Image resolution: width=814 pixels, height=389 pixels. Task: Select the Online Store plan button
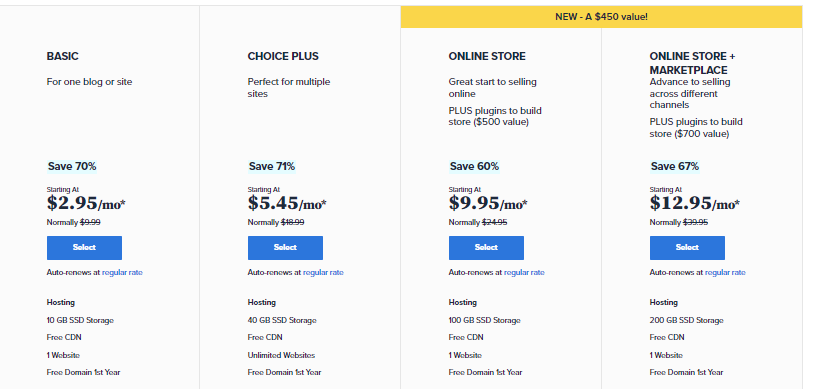486,248
